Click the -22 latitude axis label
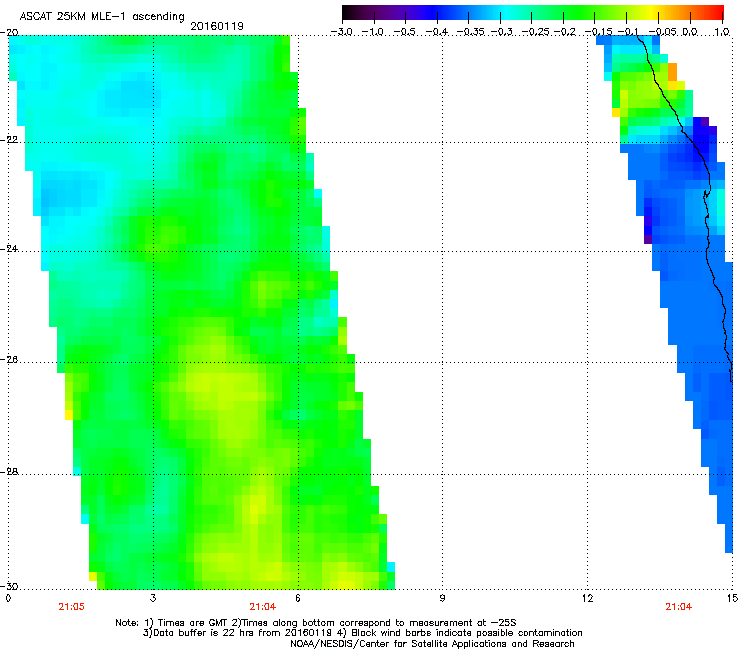 click(x=9, y=140)
